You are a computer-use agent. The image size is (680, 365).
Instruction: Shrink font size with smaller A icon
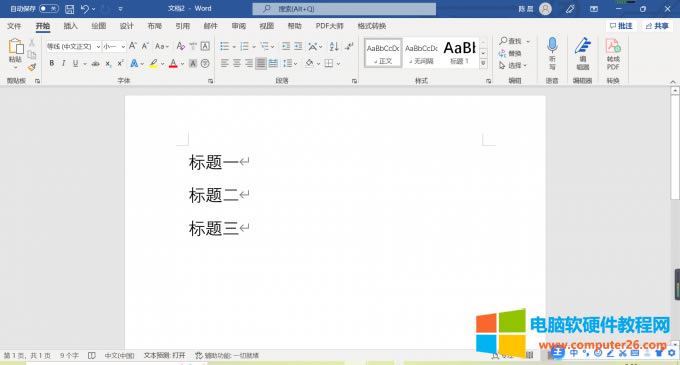click(x=145, y=46)
